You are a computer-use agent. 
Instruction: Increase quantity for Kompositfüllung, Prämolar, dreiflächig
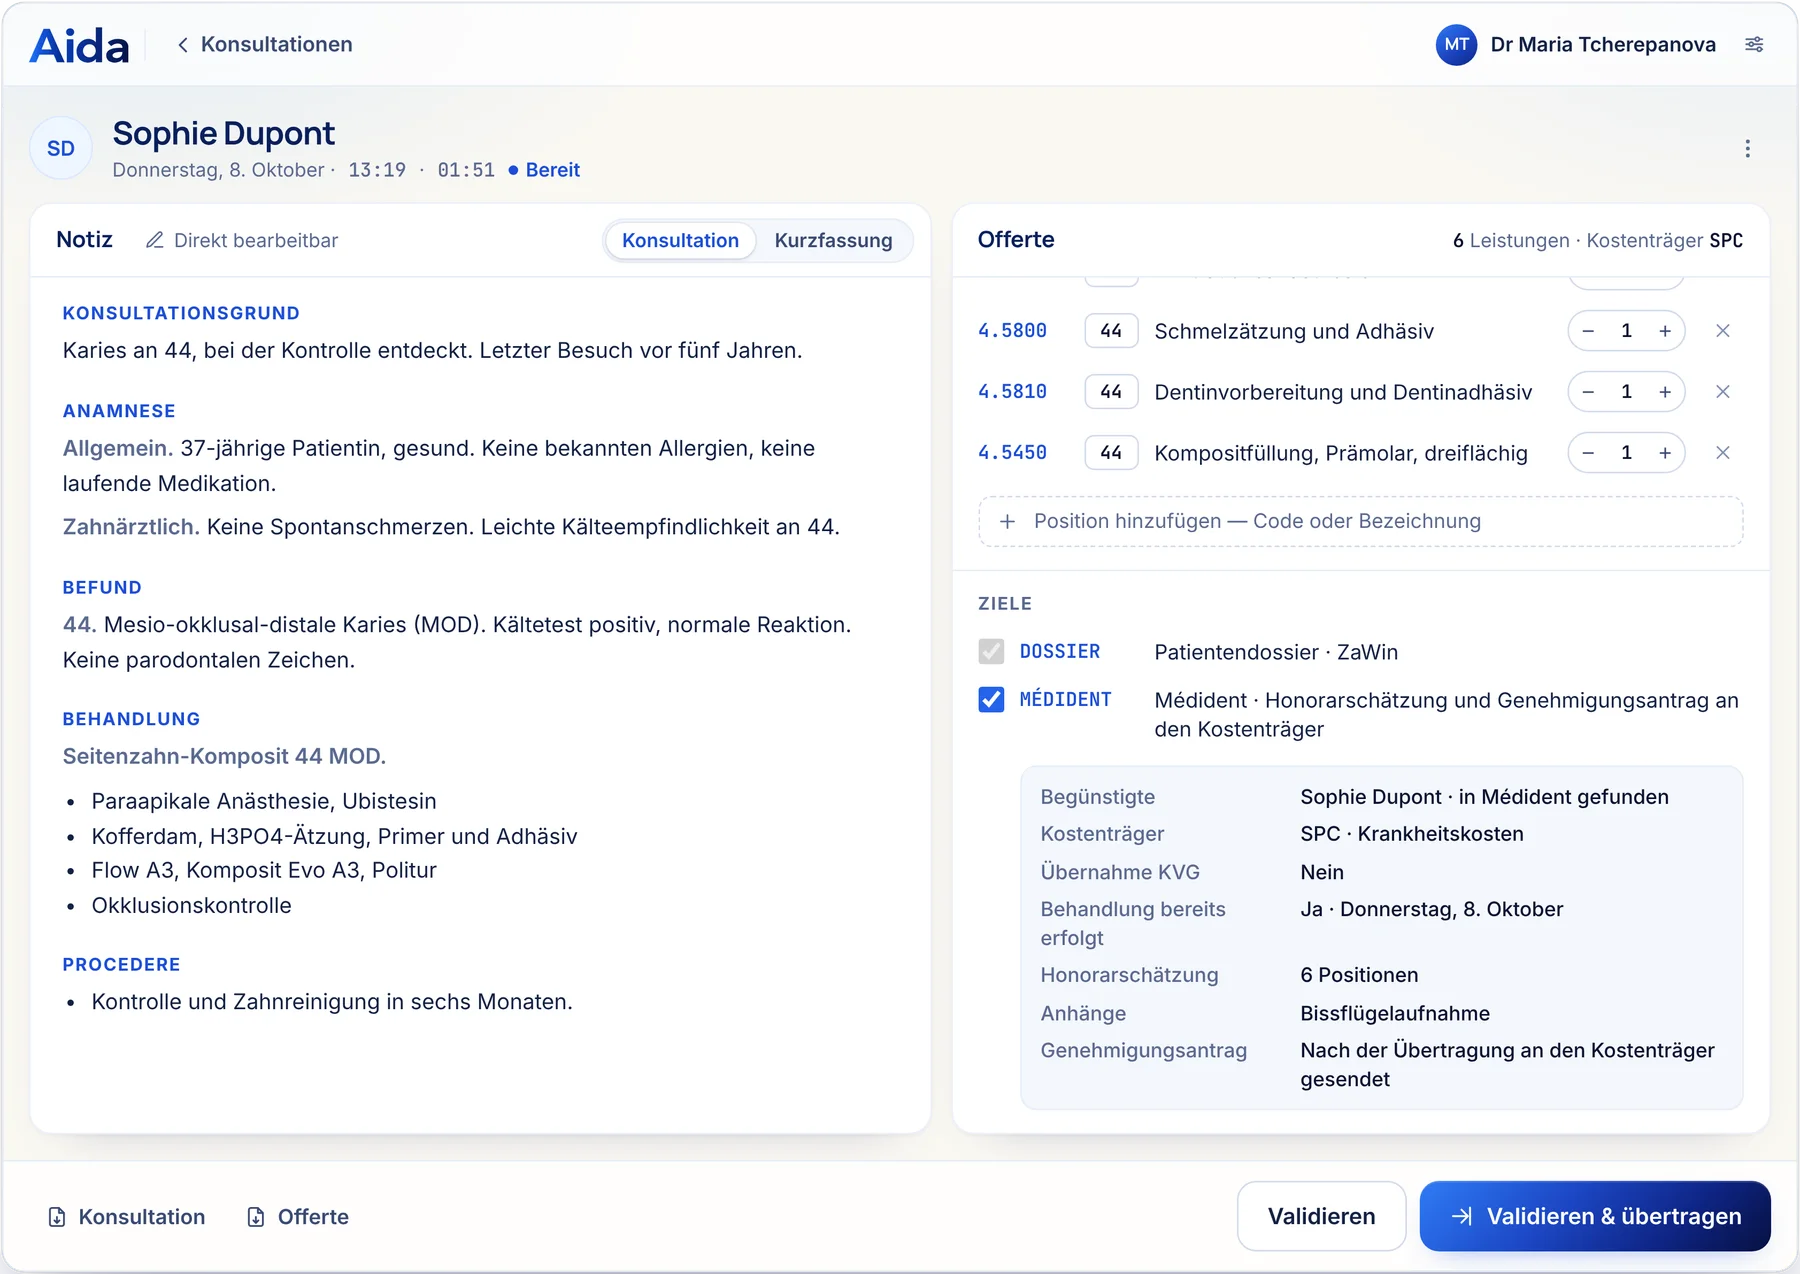pos(1664,453)
